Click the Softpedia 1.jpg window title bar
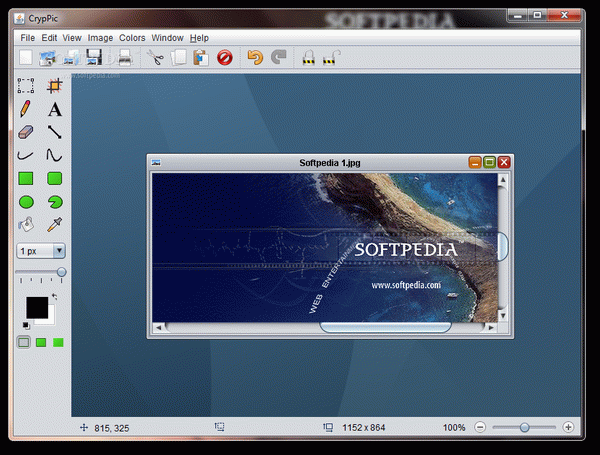This screenshot has width=600, height=455. (330, 163)
